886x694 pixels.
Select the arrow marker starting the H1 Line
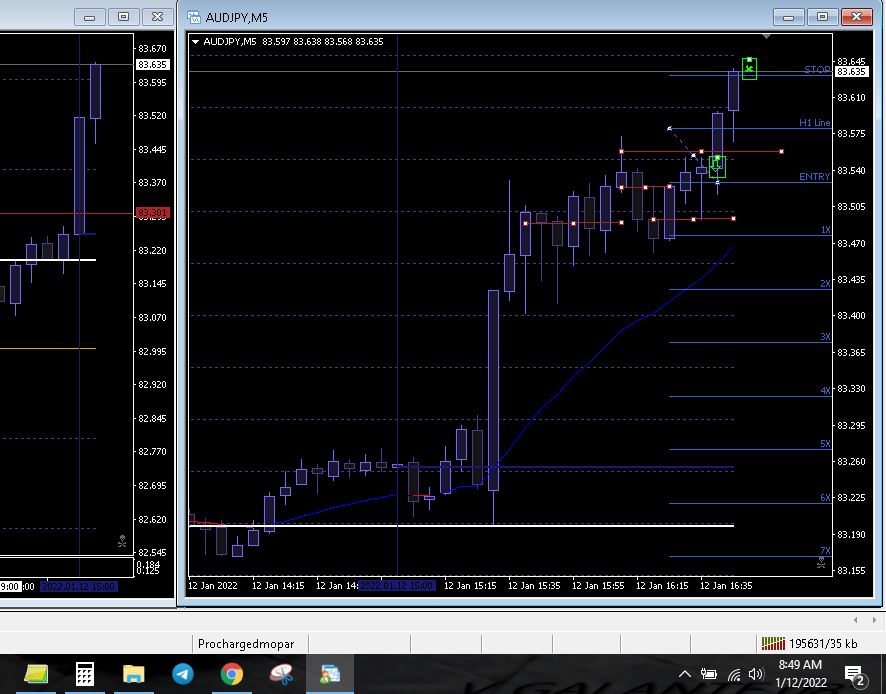point(670,129)
